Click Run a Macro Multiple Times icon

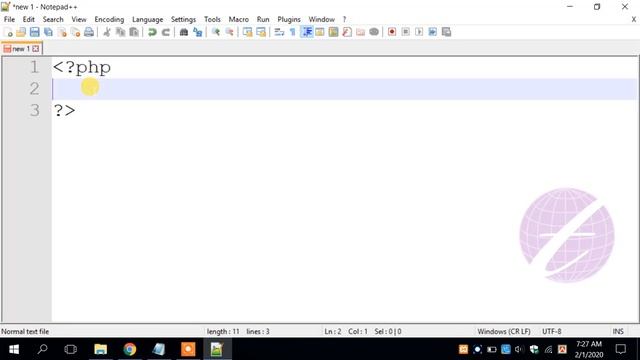[433, 32]
